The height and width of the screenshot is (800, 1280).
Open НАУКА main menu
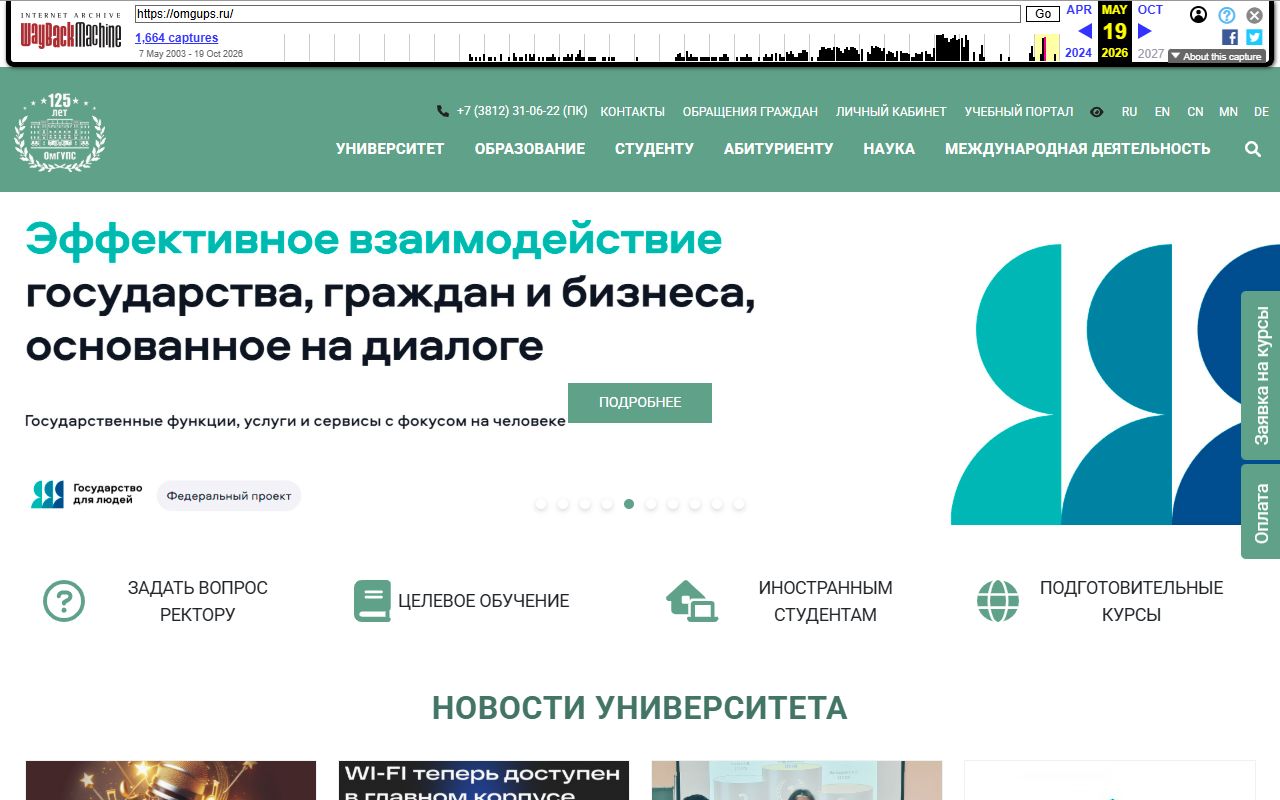(x=889, y=149)
